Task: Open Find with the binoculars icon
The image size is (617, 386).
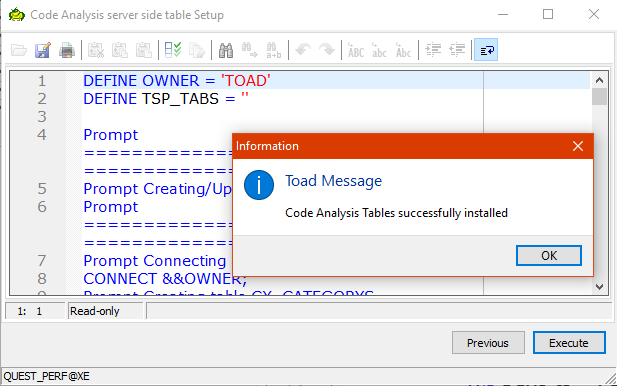Action: (x=226, y=50)
